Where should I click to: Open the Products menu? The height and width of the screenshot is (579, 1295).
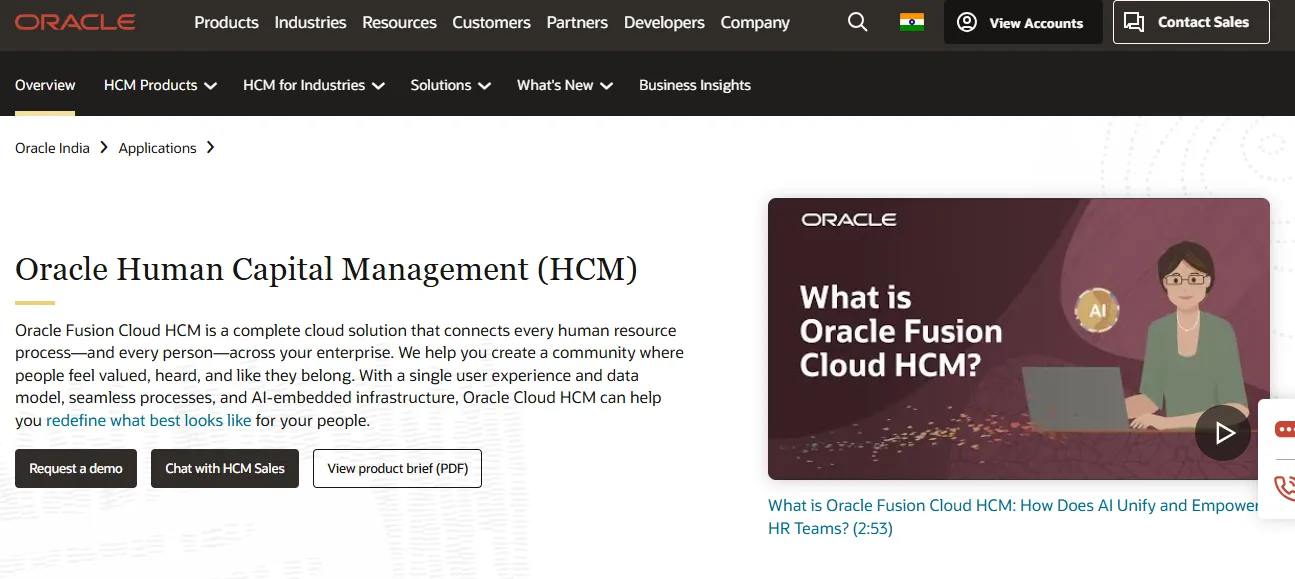(x=226, y=22)
